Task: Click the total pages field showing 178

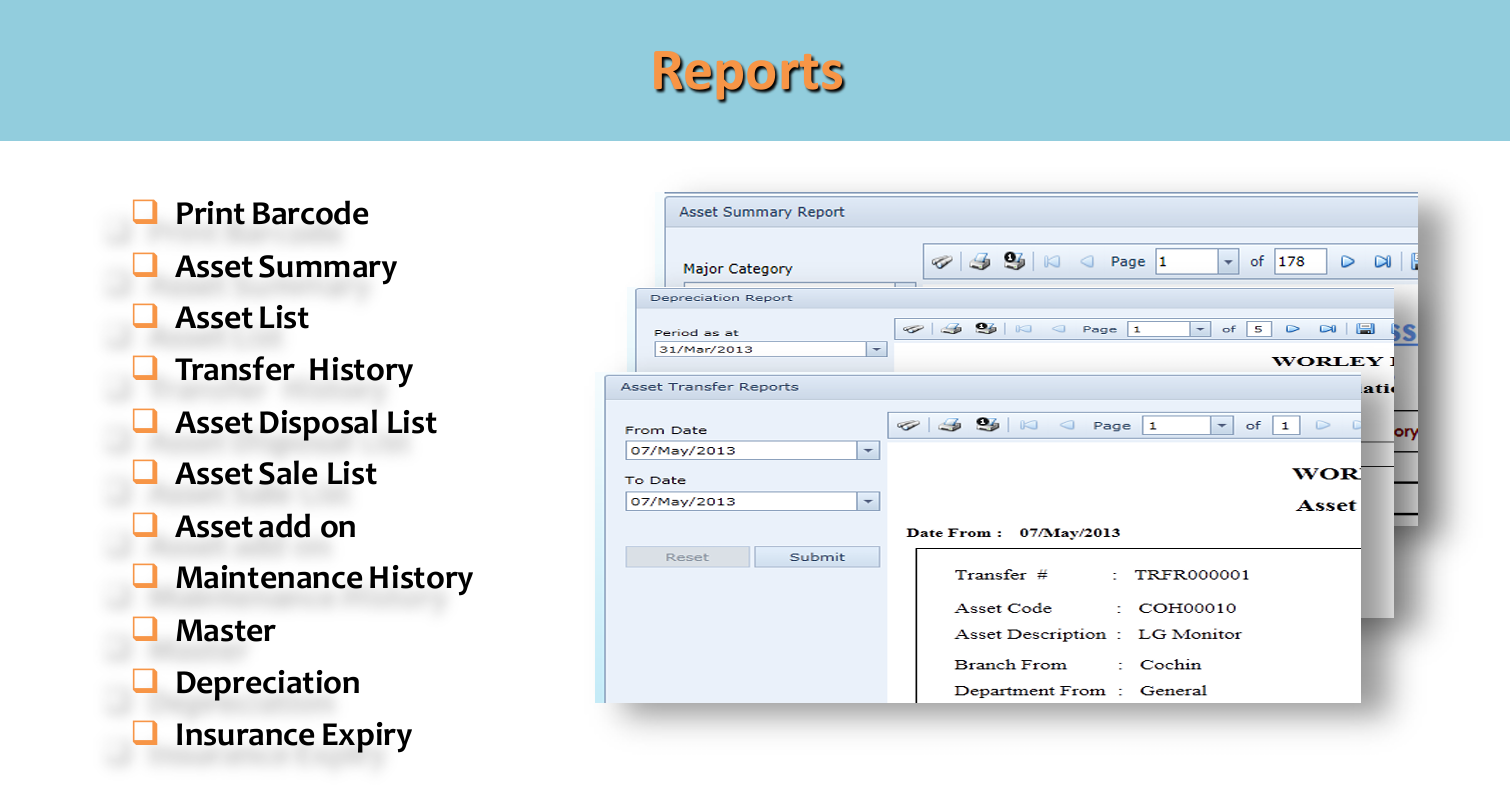Action: (1300, 262)
